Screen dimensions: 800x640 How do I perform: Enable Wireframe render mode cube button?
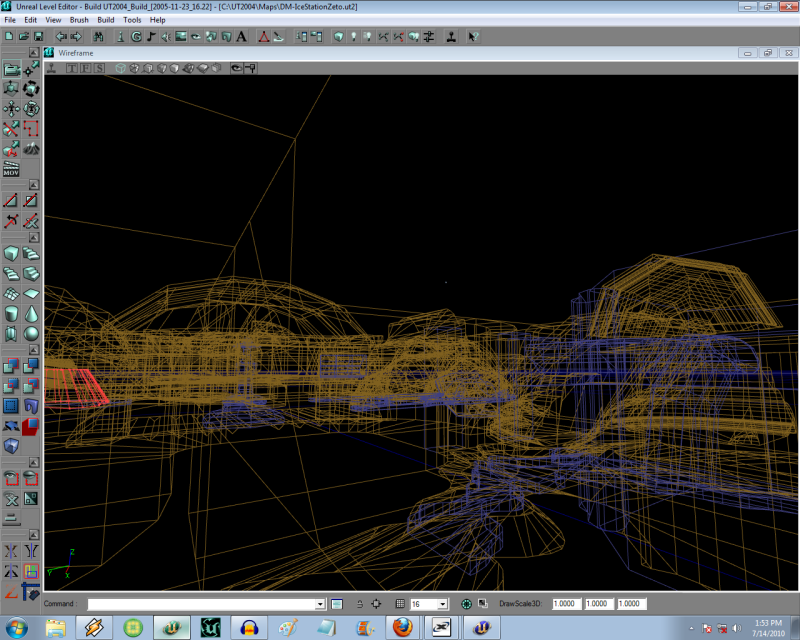(x=120, y=68)
